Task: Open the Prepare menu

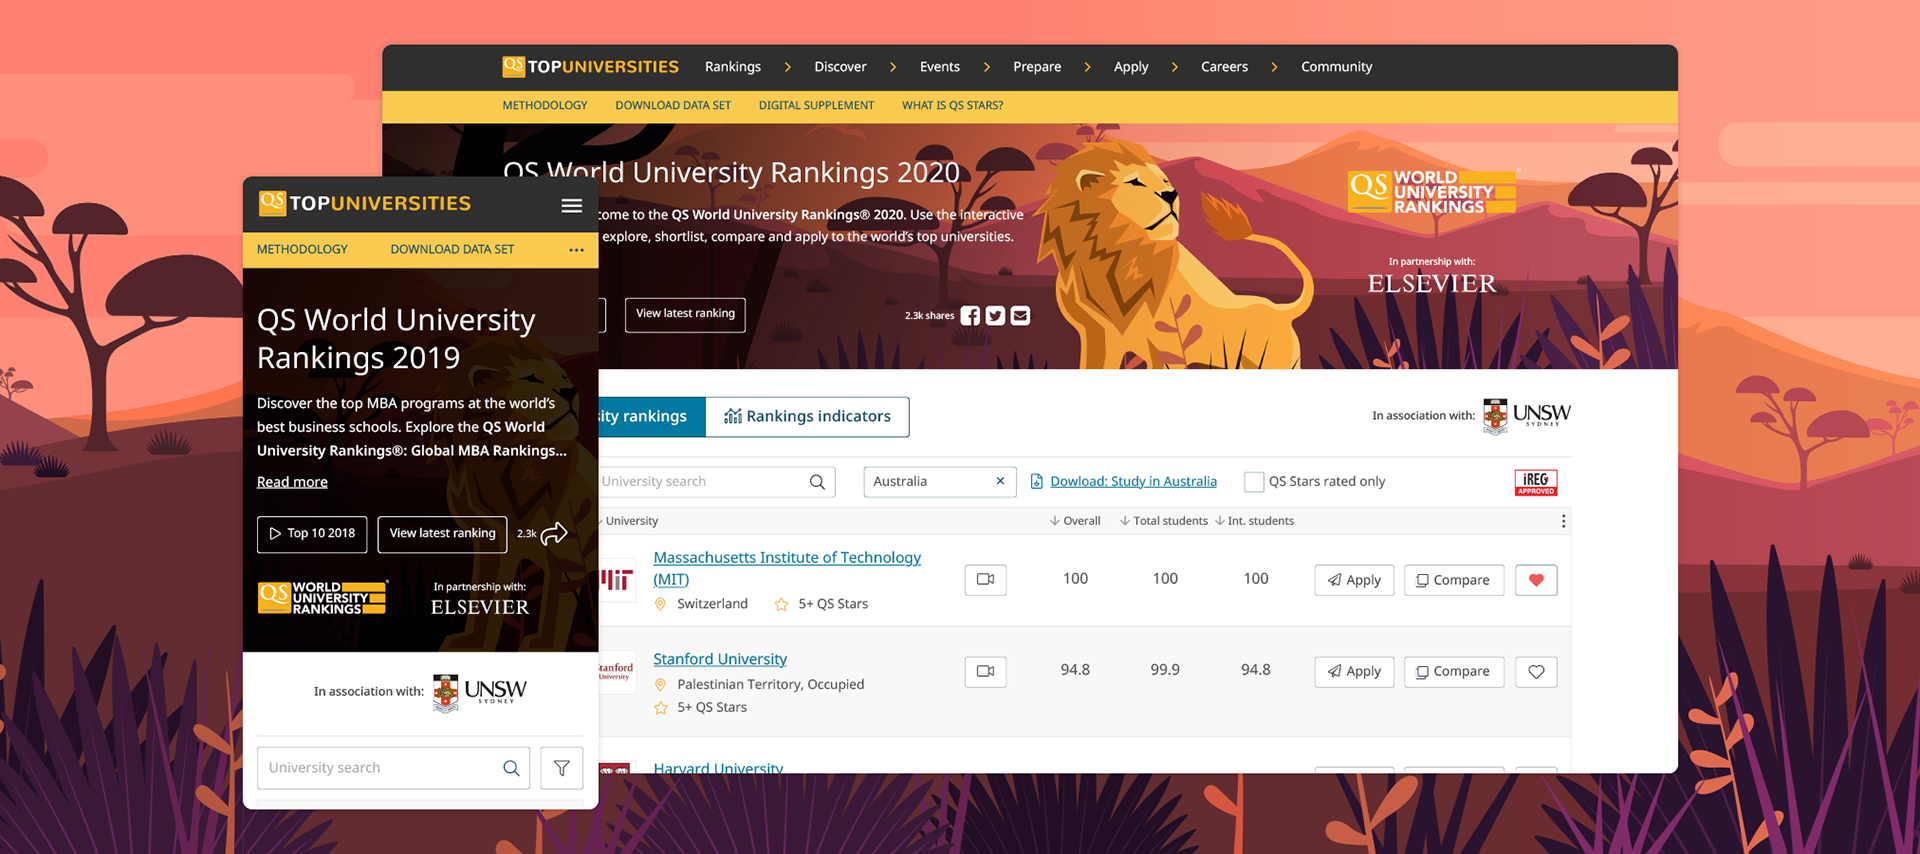Action: 1037,67
